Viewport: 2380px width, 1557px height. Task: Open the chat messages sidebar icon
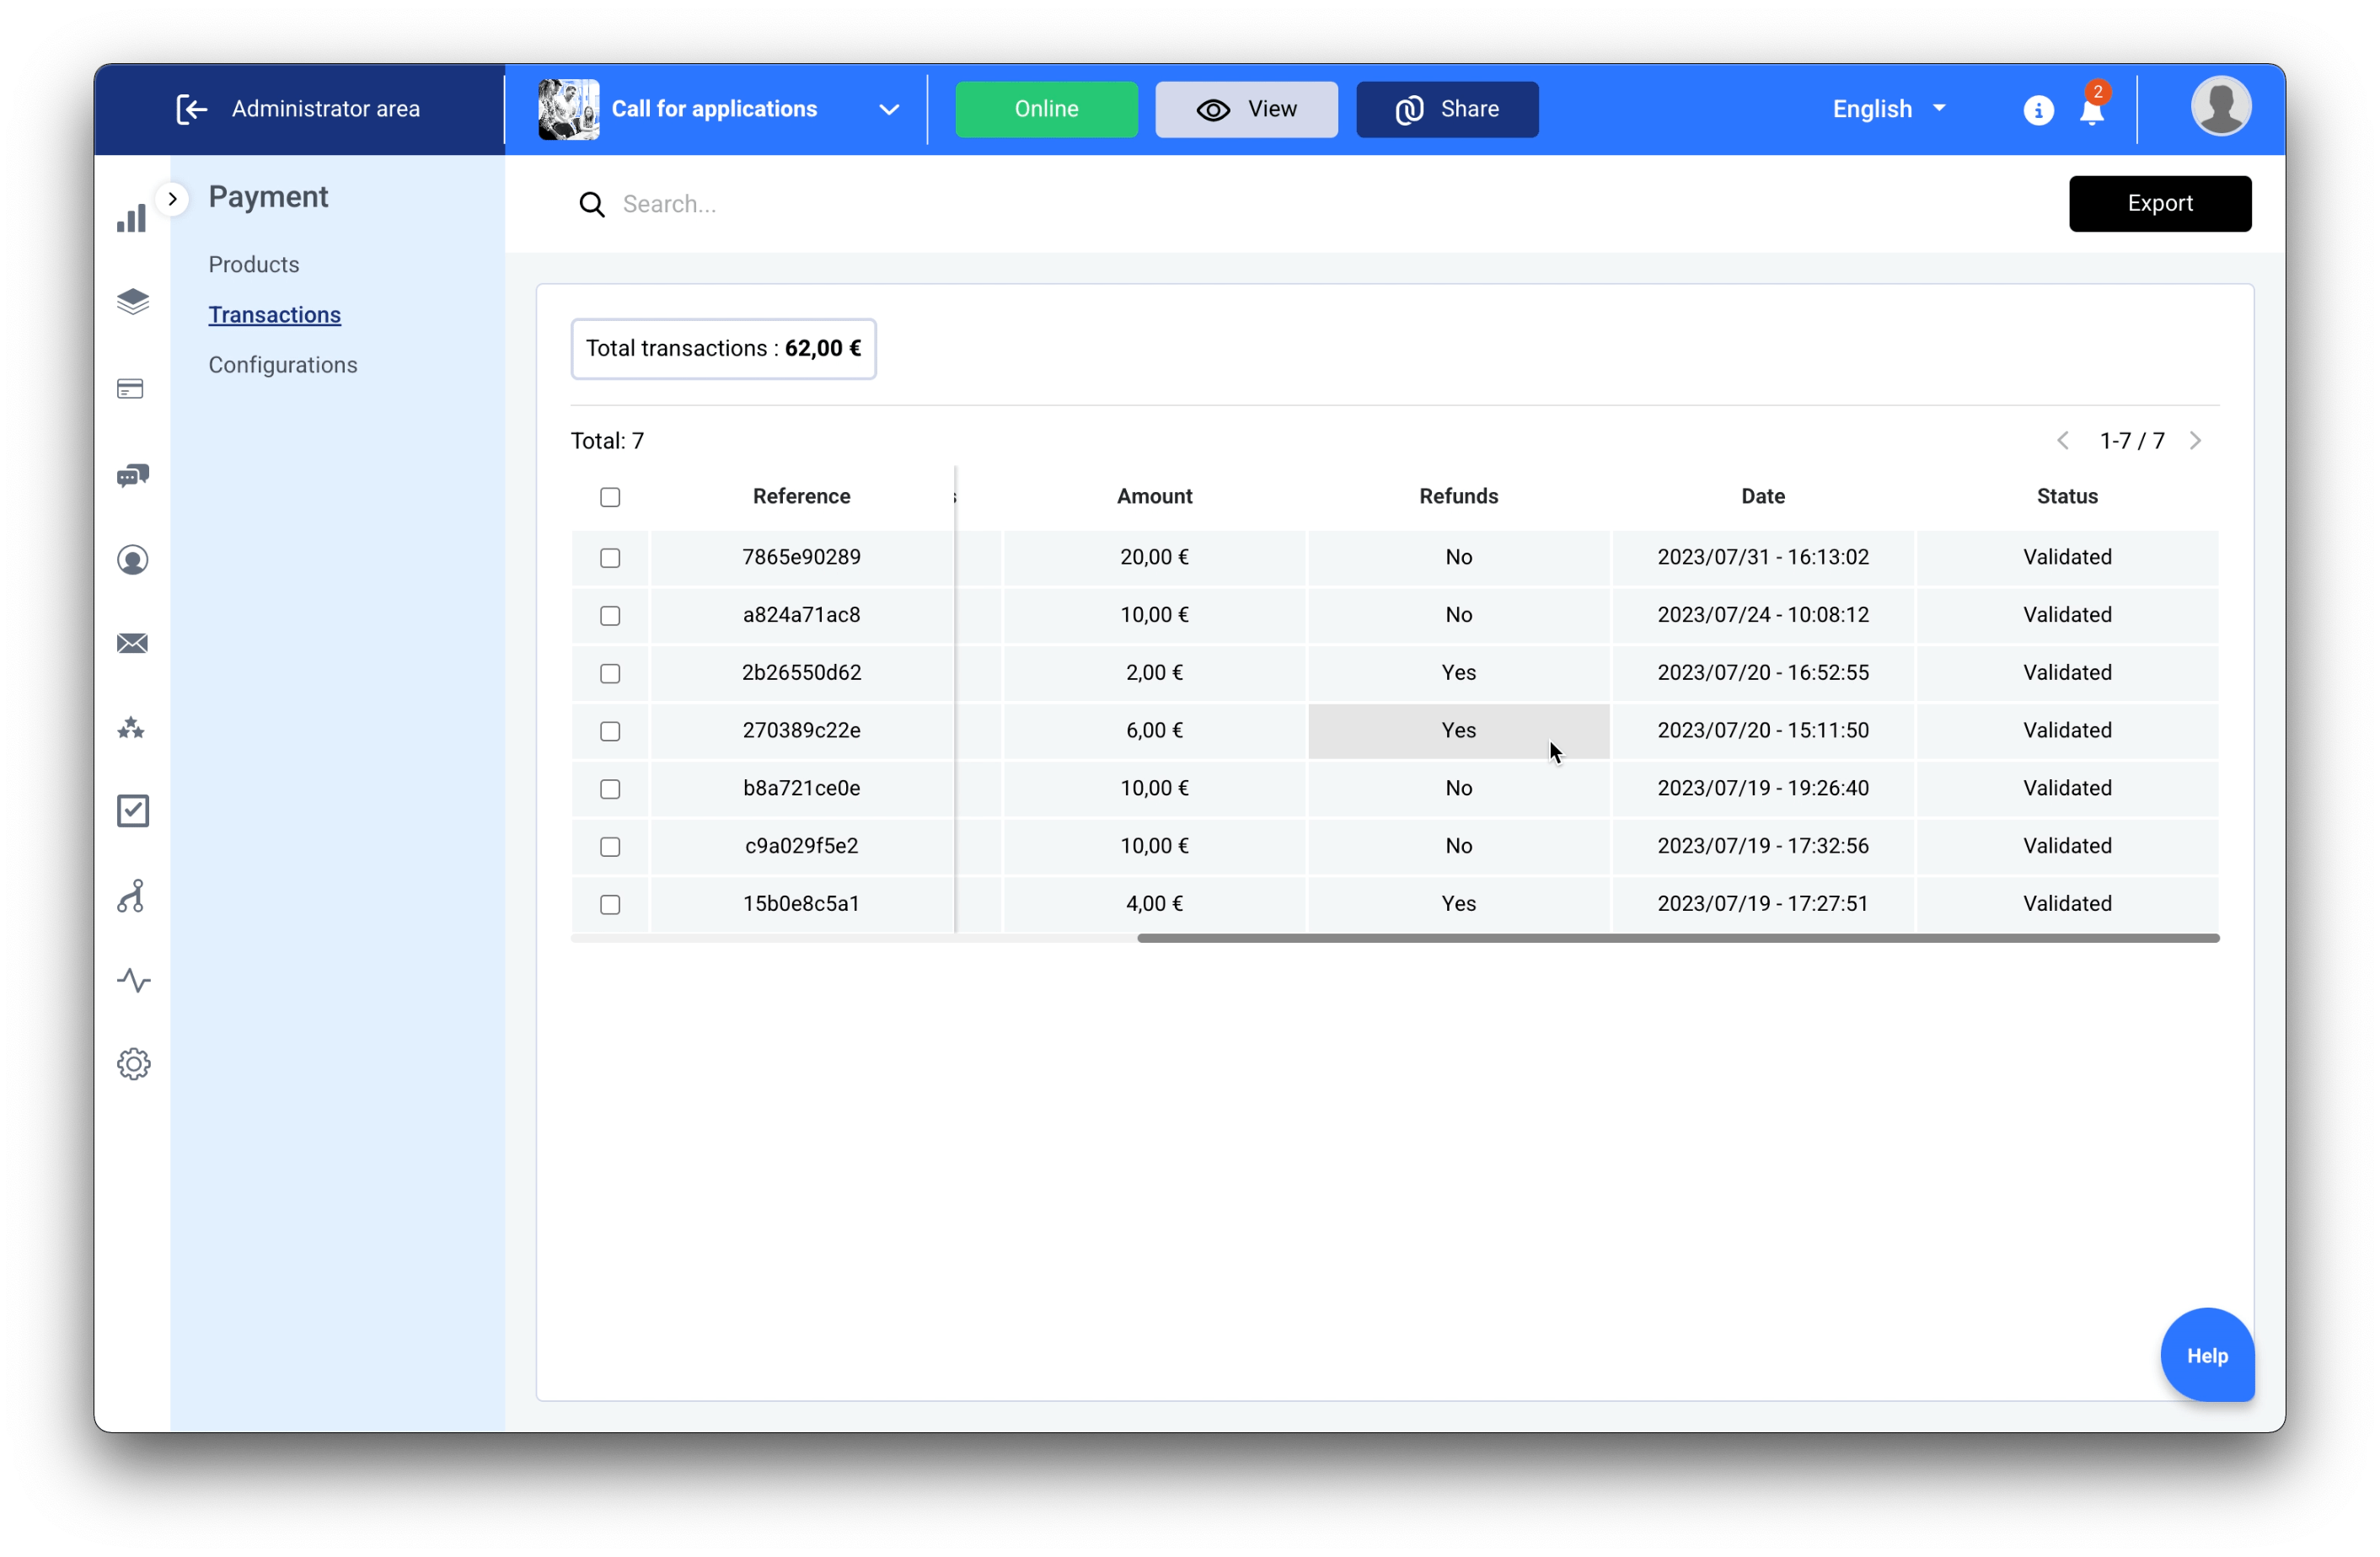point(132,475)
